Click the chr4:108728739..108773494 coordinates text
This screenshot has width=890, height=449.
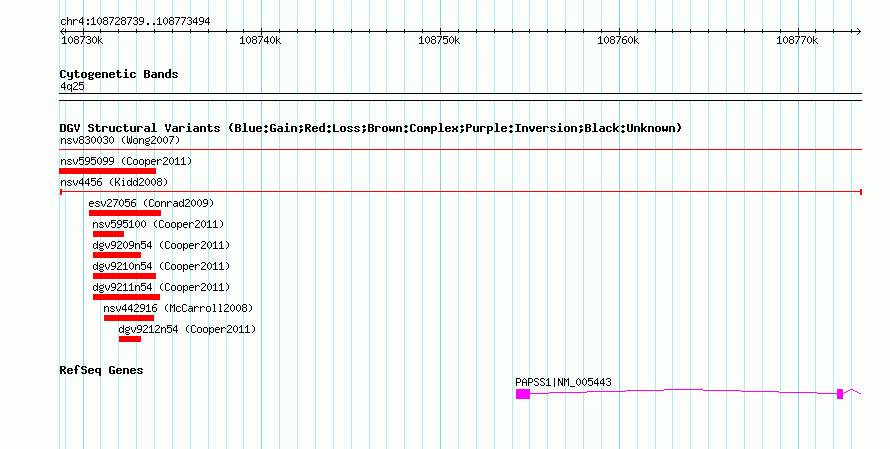click(135, 21)
